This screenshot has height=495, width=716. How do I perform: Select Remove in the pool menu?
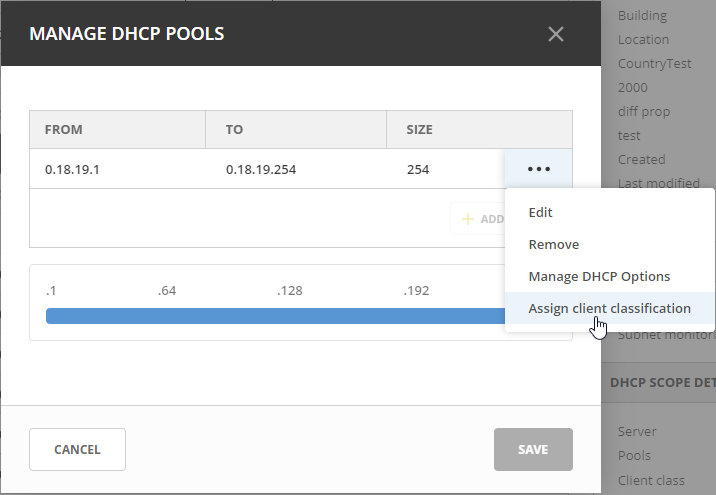click(x=554, y=244)
